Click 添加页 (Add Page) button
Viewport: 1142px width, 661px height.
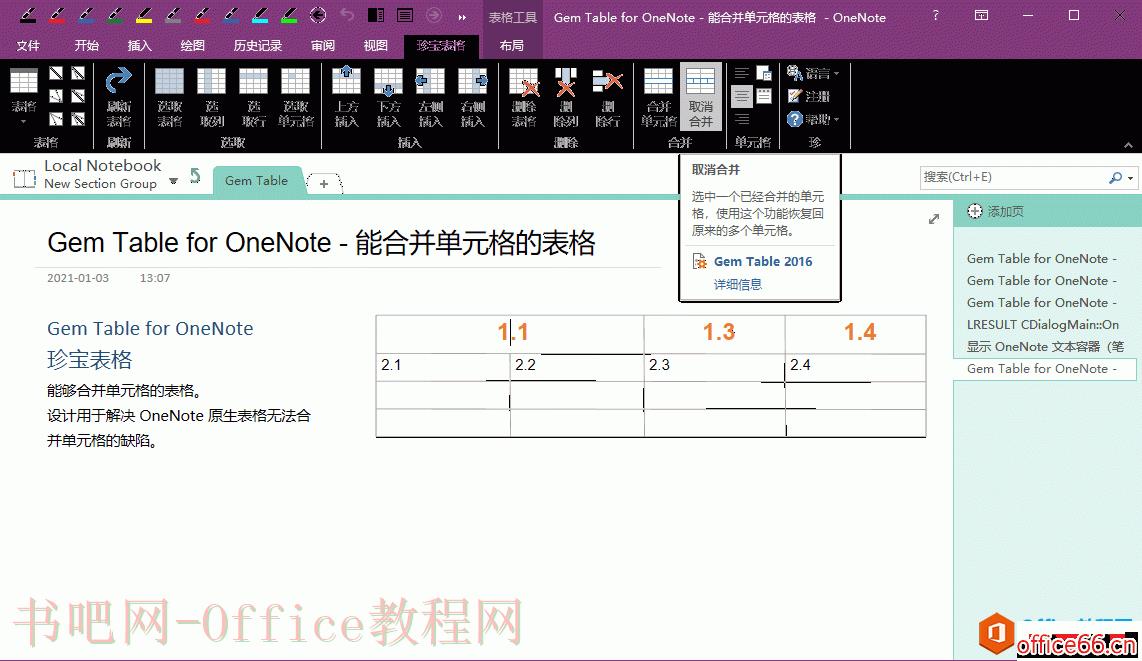tap(995, 211)
